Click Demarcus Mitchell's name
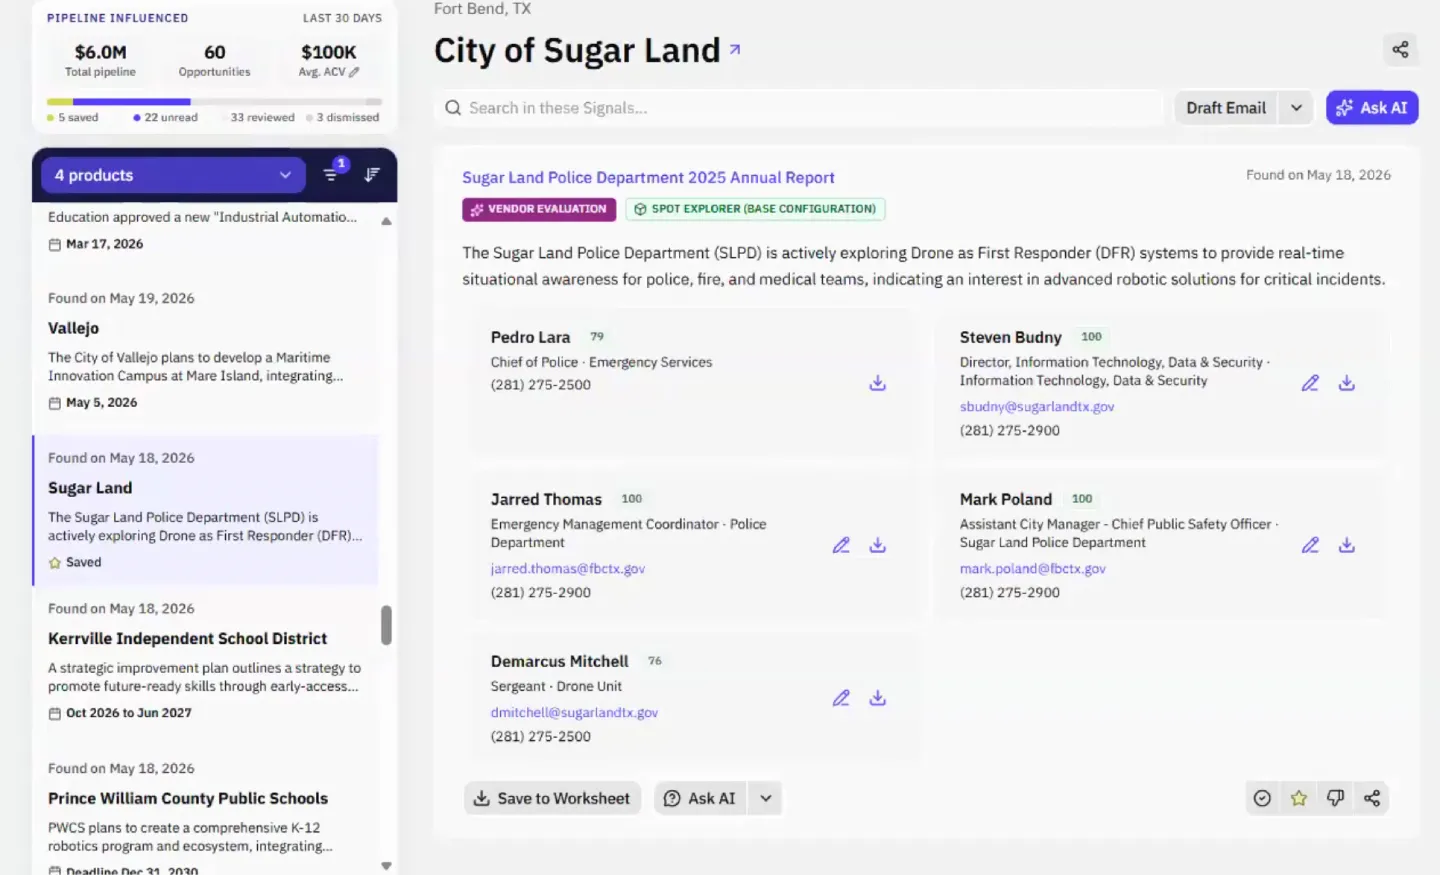This screenshot has height=875, width=1440. [x=560, y=661]
